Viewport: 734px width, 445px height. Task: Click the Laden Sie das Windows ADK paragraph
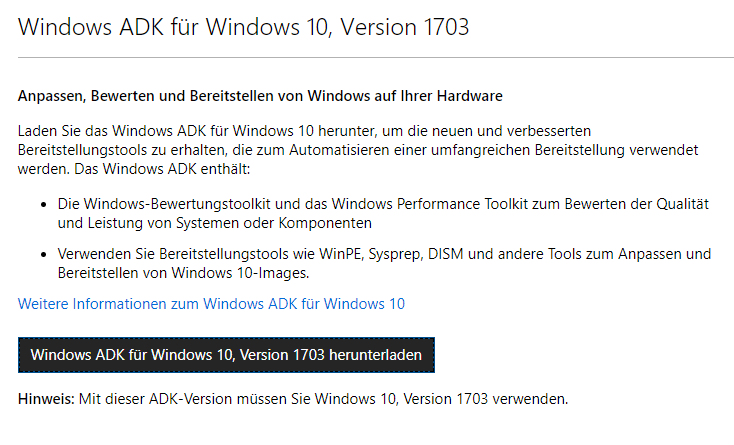coord(358,150)
